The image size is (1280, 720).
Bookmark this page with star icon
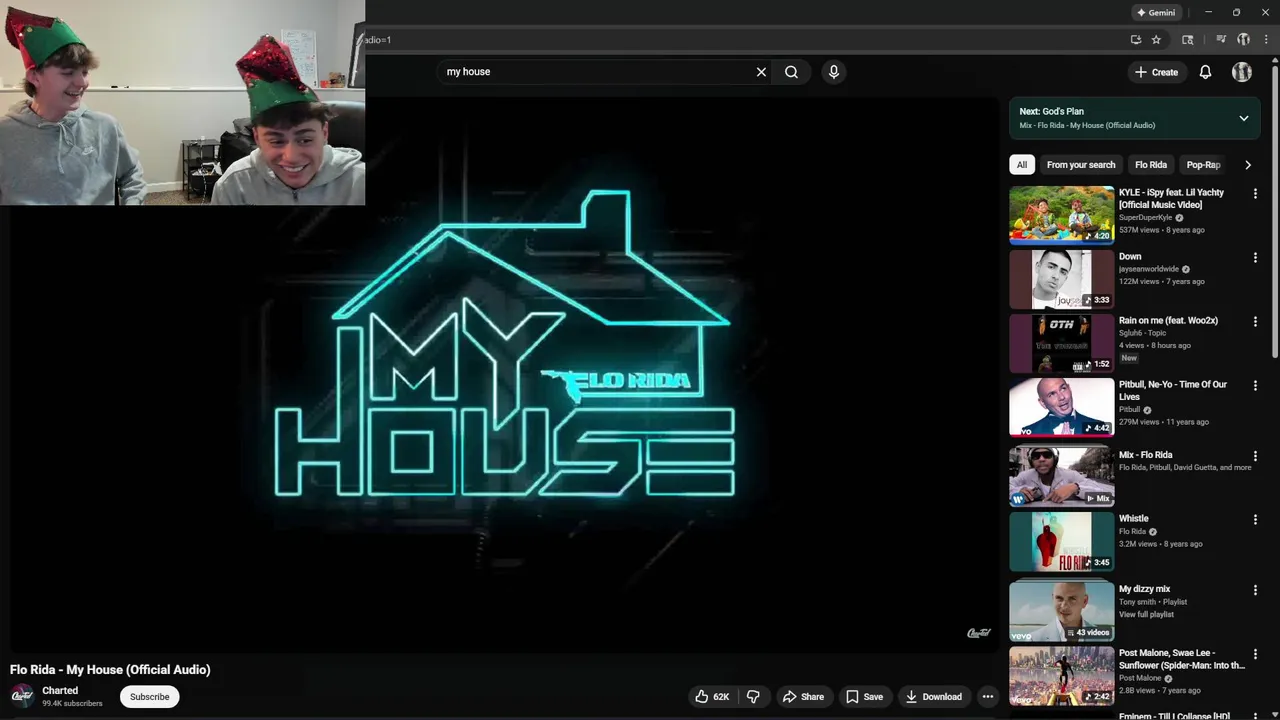coord(1156,40)
